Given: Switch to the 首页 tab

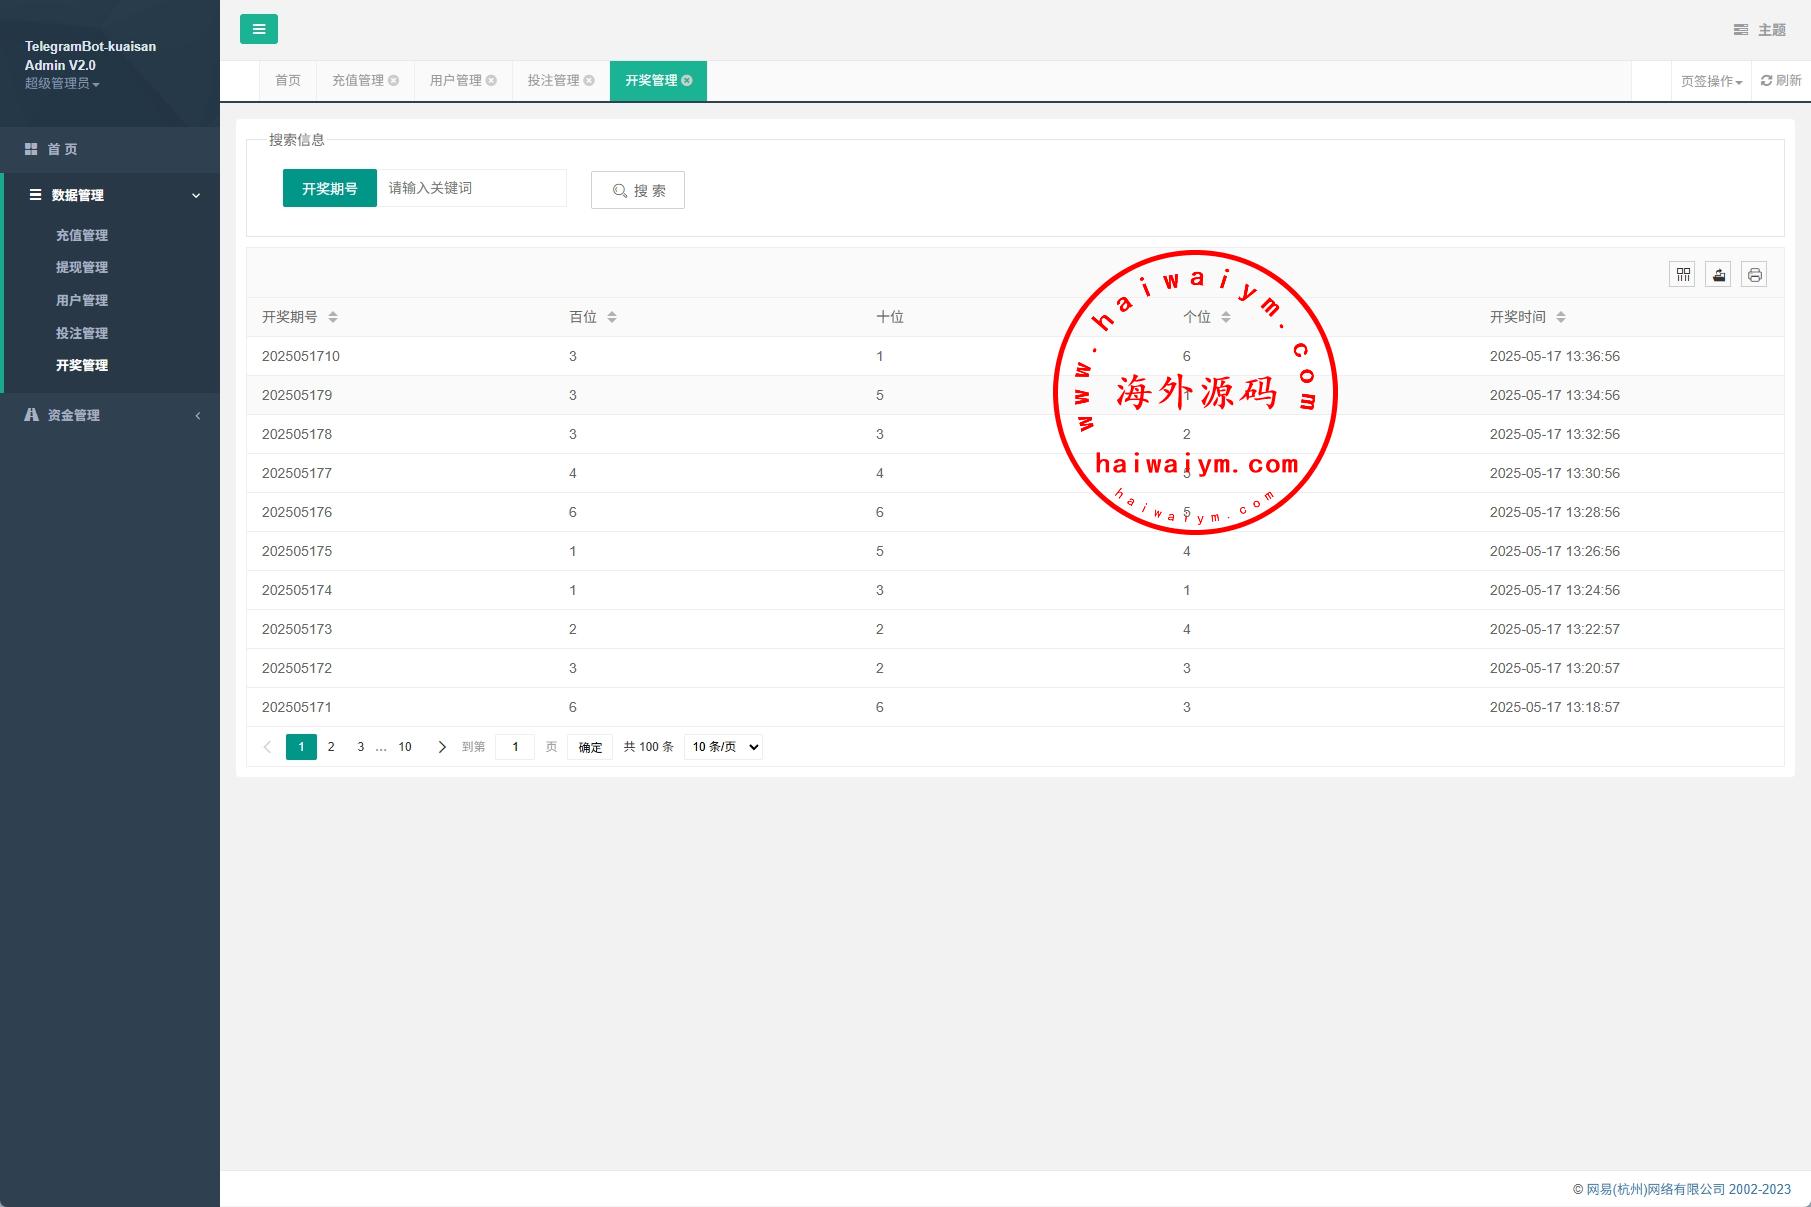Looking at the screenshot, I should pyautogui.click(x=288, y=81).
